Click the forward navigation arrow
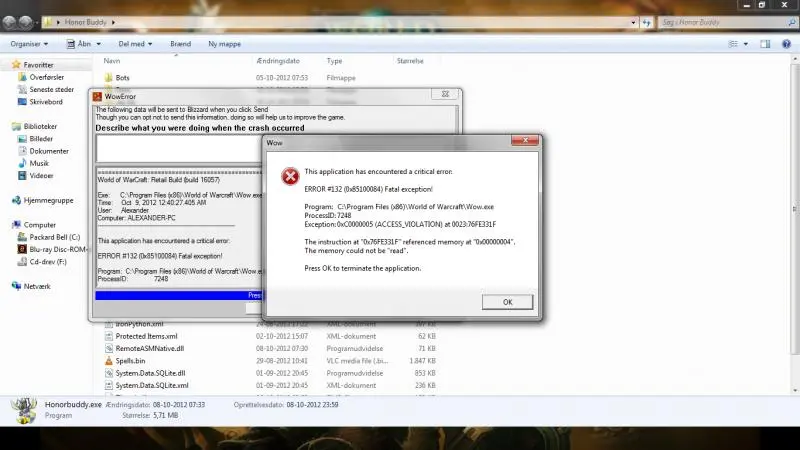800x450 pixels. pos(26,22)
